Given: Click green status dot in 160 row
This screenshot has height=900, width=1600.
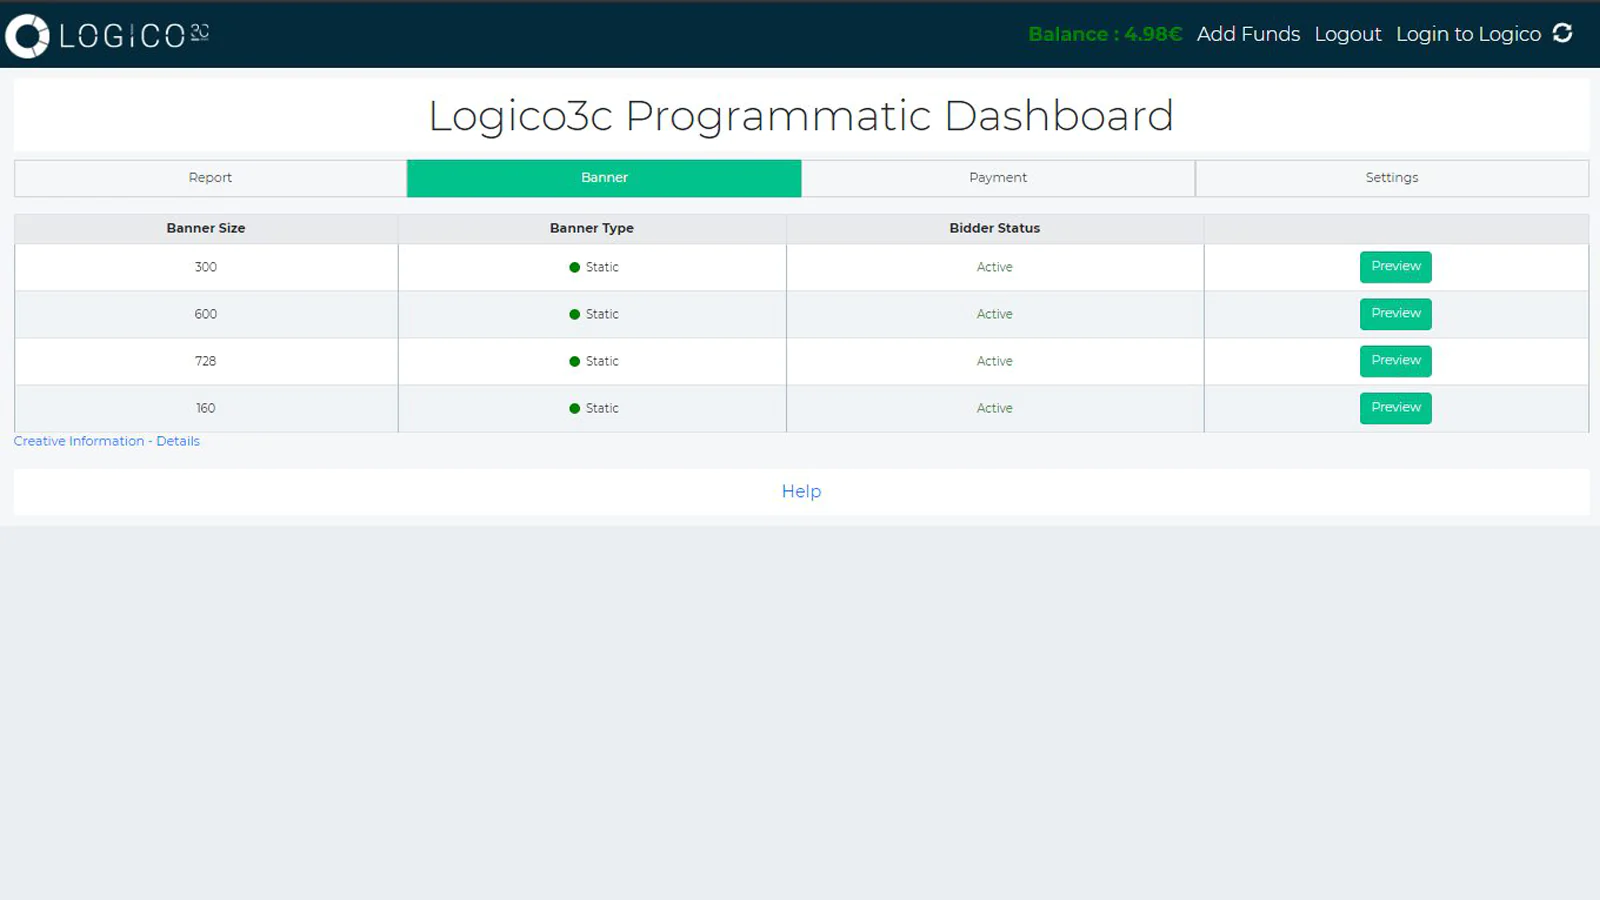Looking at the screenshot, I should click(574, 408).
